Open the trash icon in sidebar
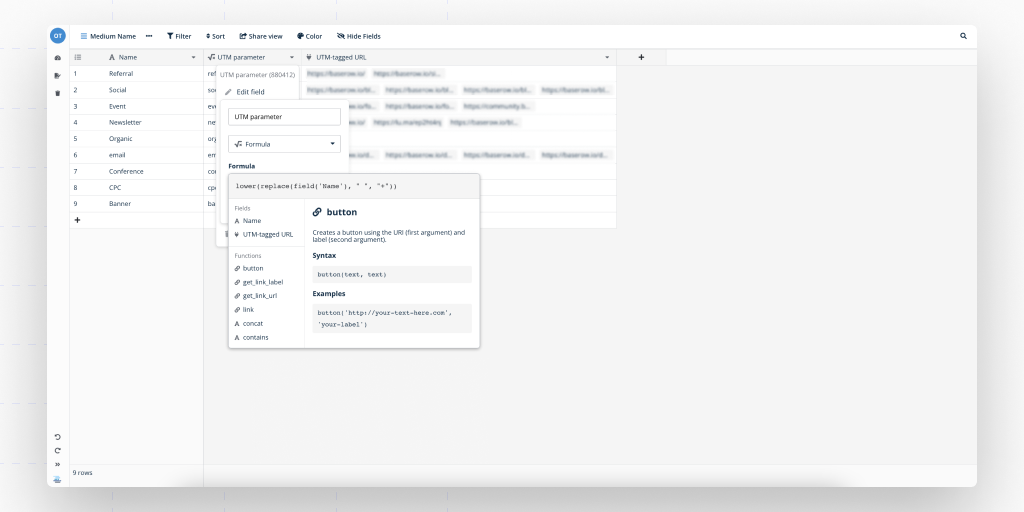Viewport: 1024px width, 512px height. click(57, 93)
